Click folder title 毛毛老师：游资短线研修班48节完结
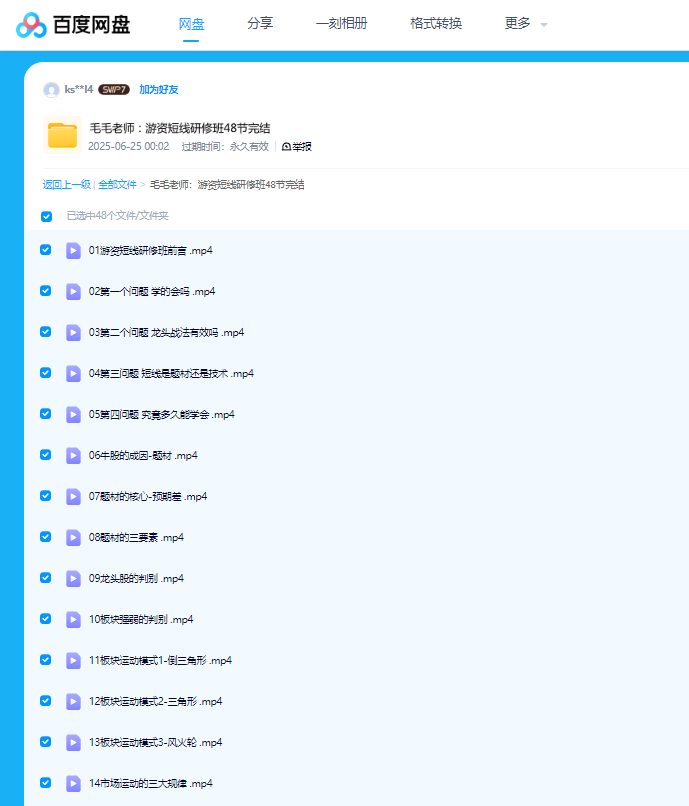689x806 pixels. [180, 127]
